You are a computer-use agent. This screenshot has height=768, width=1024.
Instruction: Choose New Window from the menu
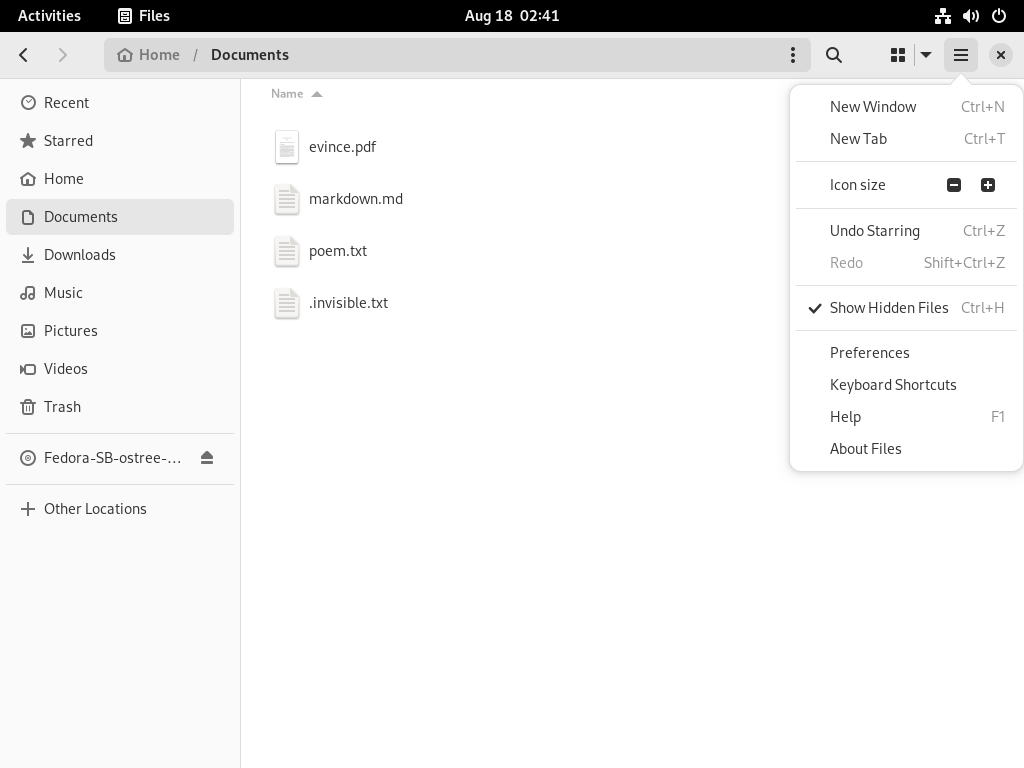point(906,106)
